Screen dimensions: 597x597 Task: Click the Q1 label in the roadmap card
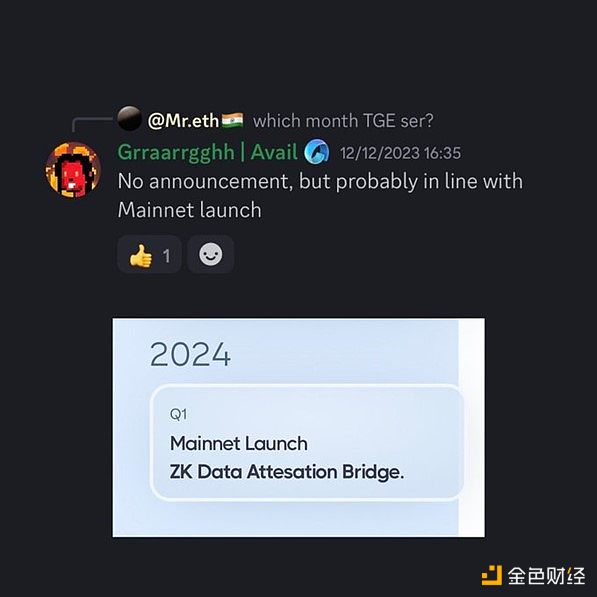pyautogui.click(x=178, y=414)
